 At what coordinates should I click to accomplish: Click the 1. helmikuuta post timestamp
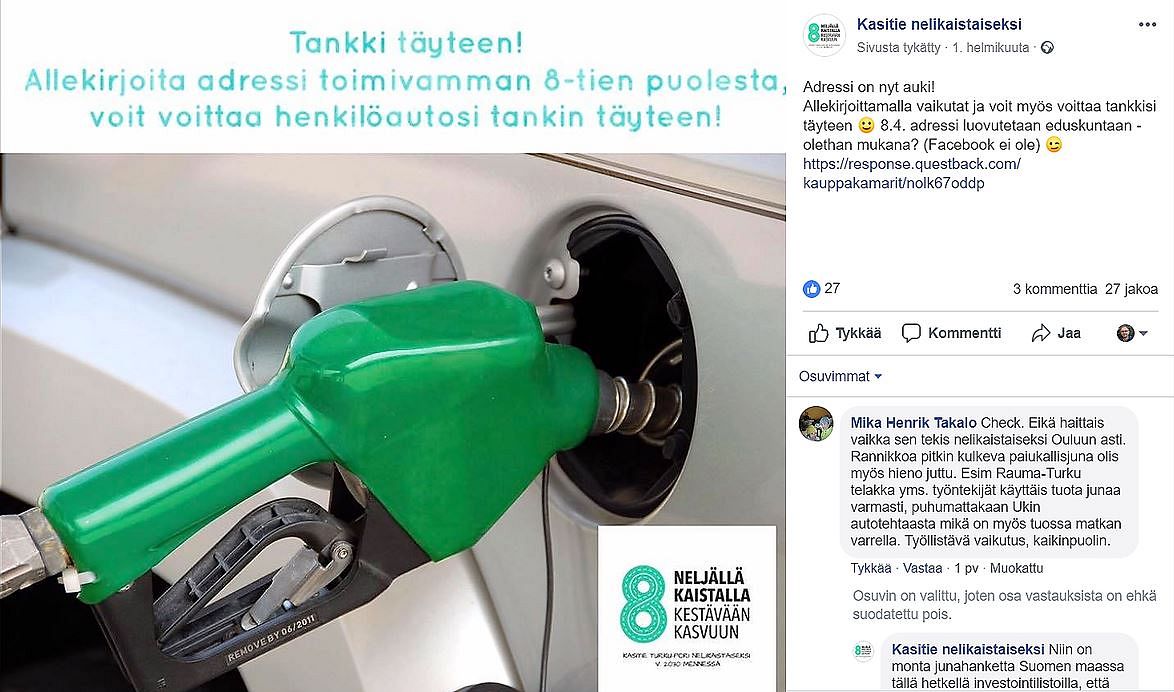tap(990, 48)
